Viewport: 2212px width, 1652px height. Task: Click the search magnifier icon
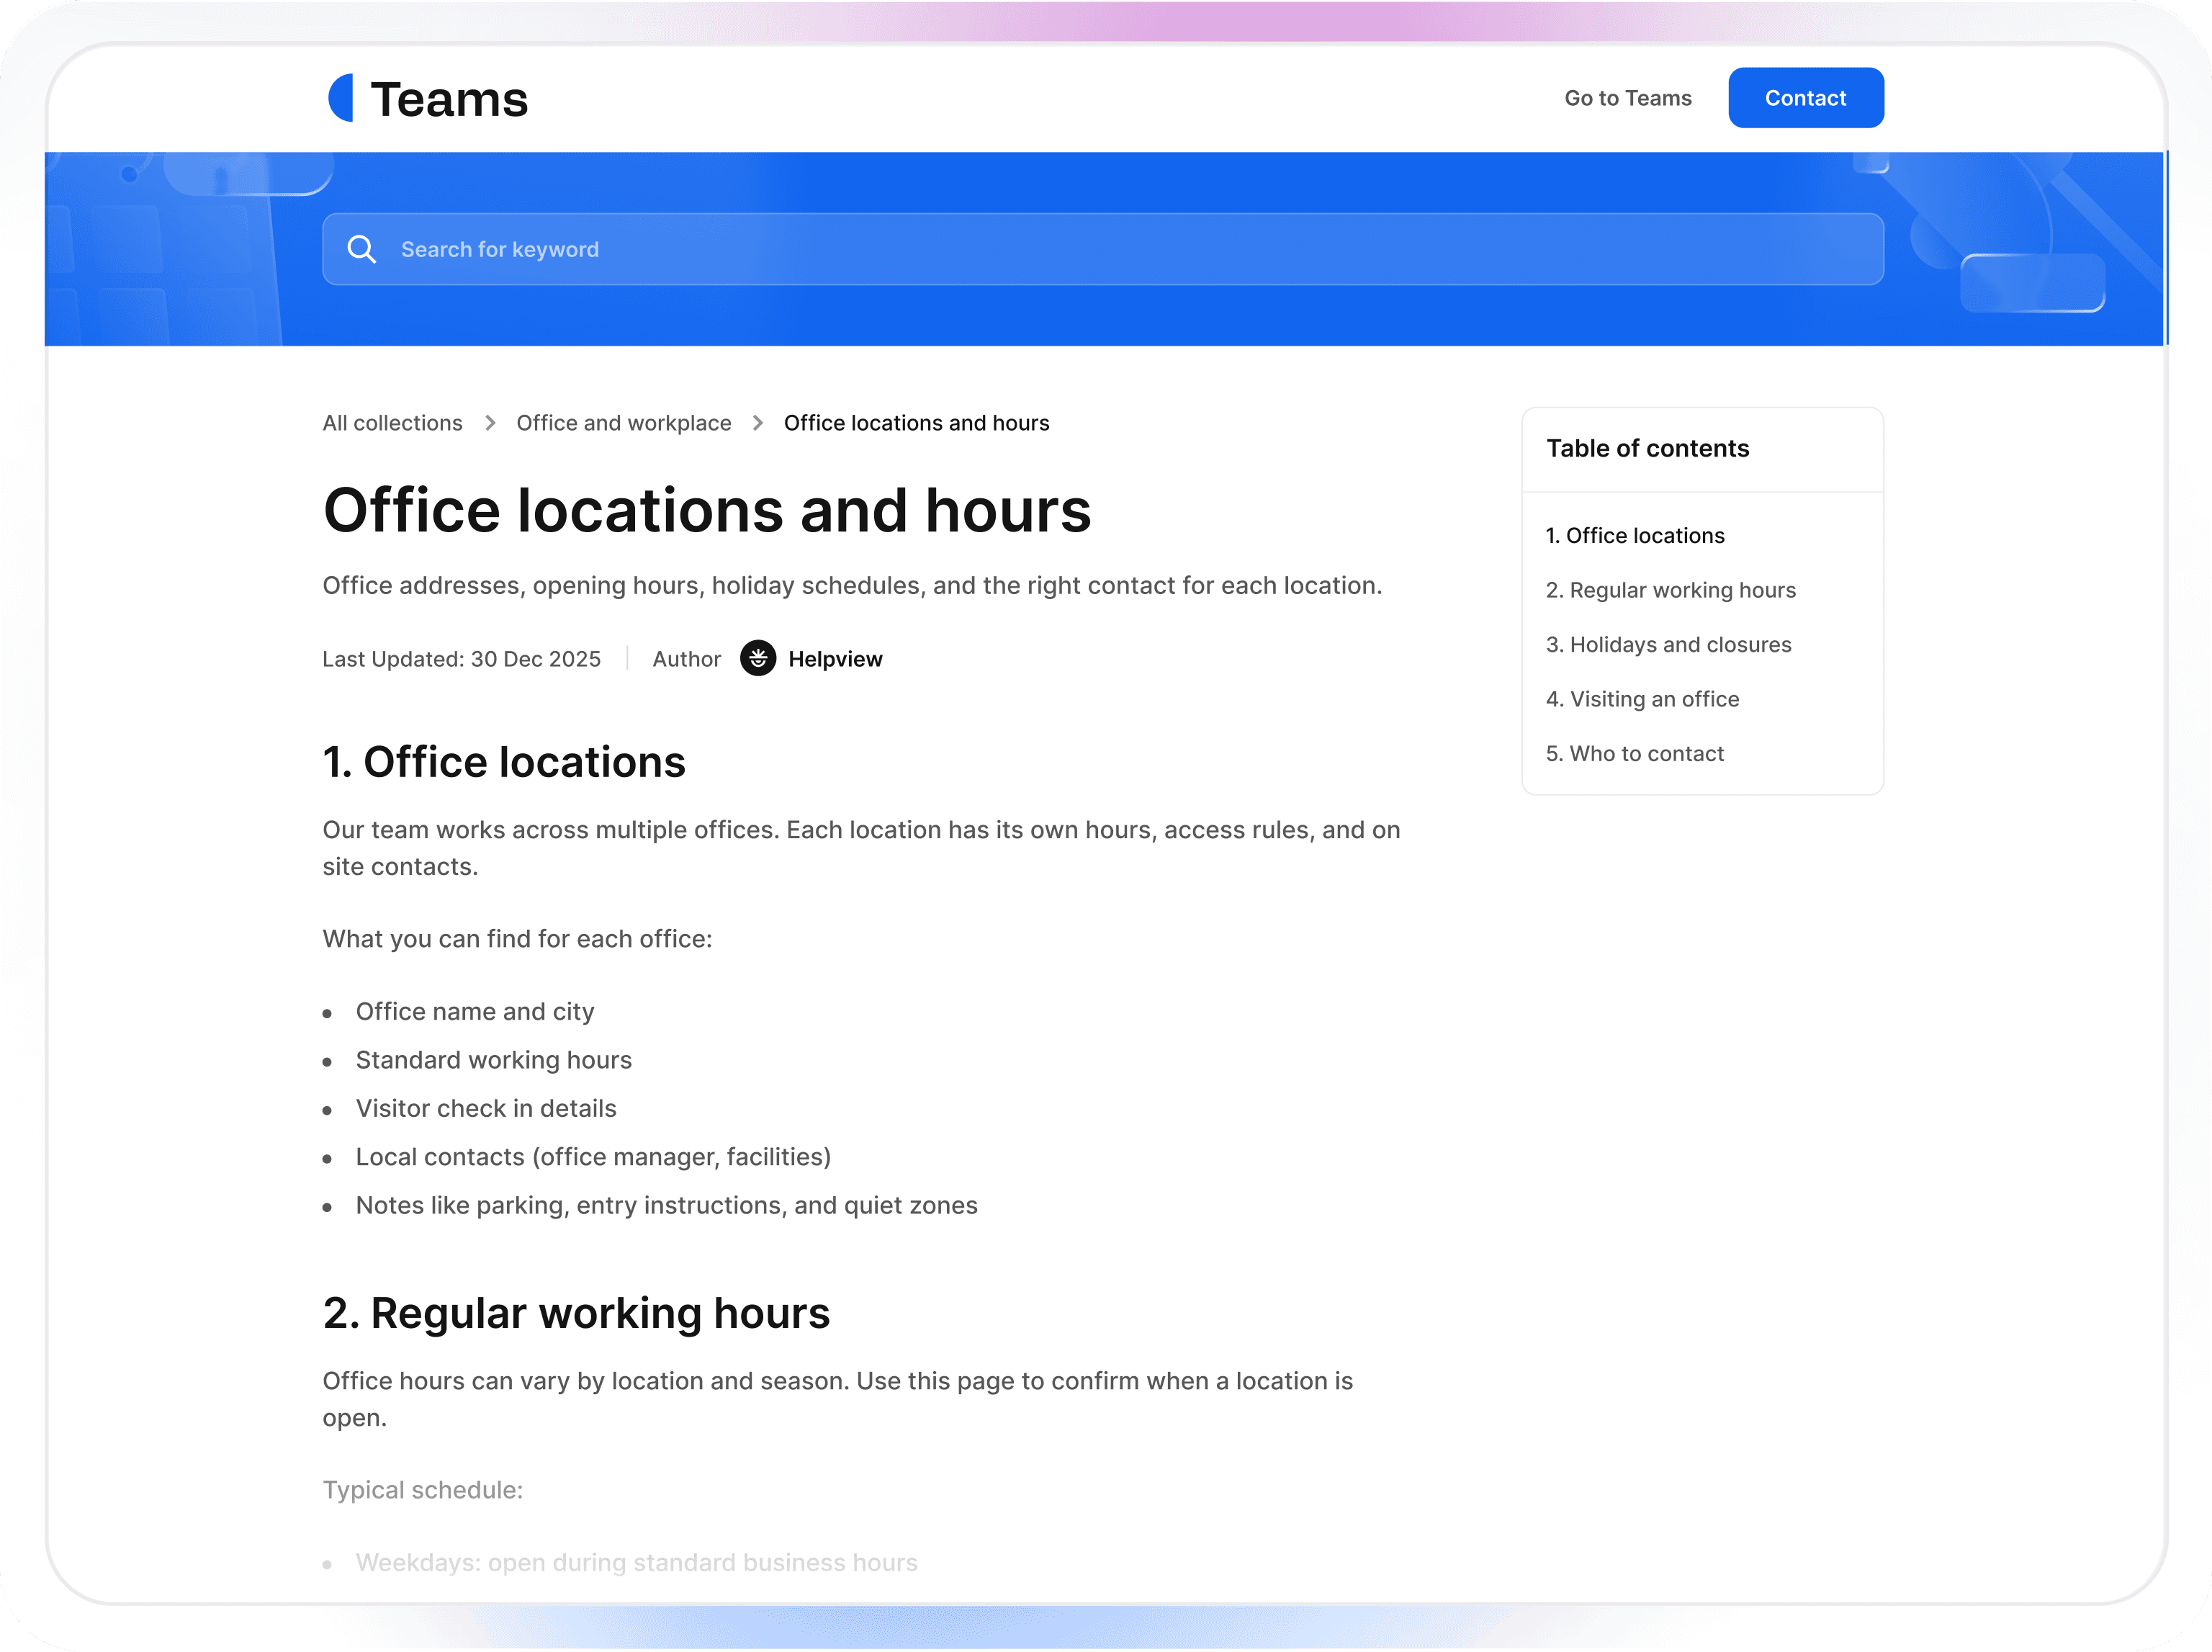(x=362, y=249)
